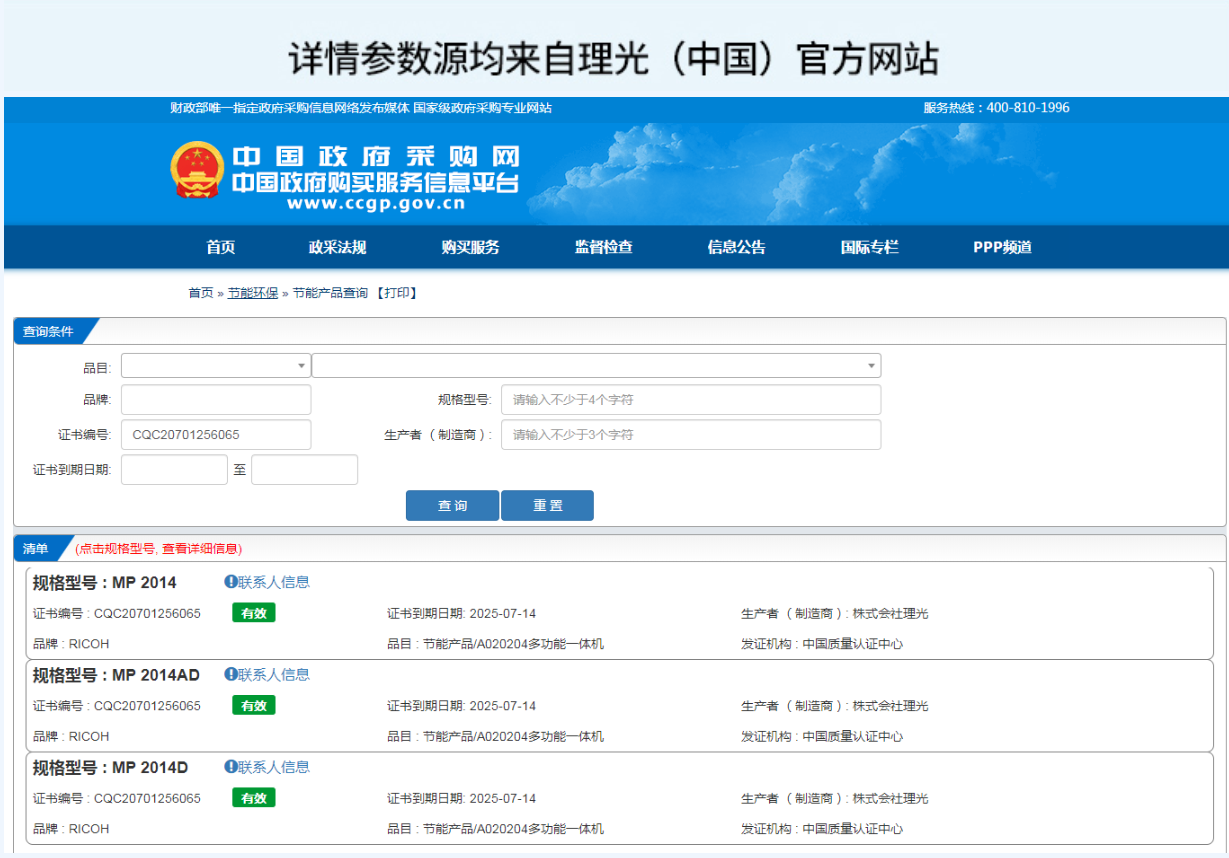Go to 首页 in navigation bar
1229x858 pixels.
tap(221, 247)
